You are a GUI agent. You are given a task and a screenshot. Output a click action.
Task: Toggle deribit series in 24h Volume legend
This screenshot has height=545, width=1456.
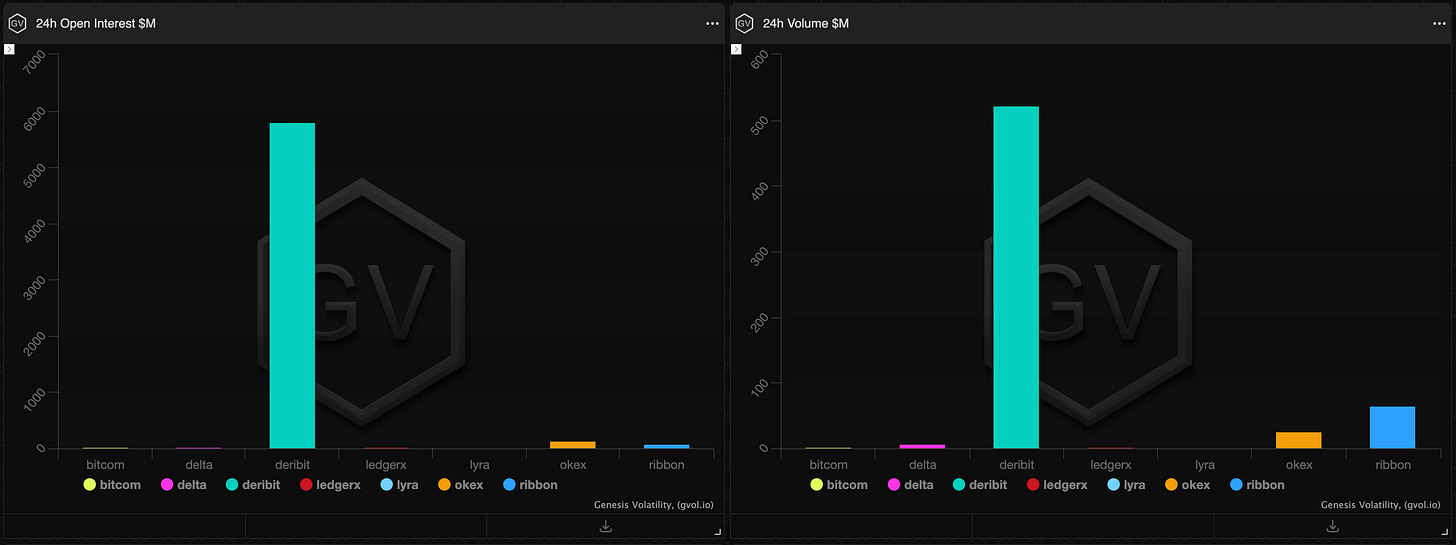[979, 485]
